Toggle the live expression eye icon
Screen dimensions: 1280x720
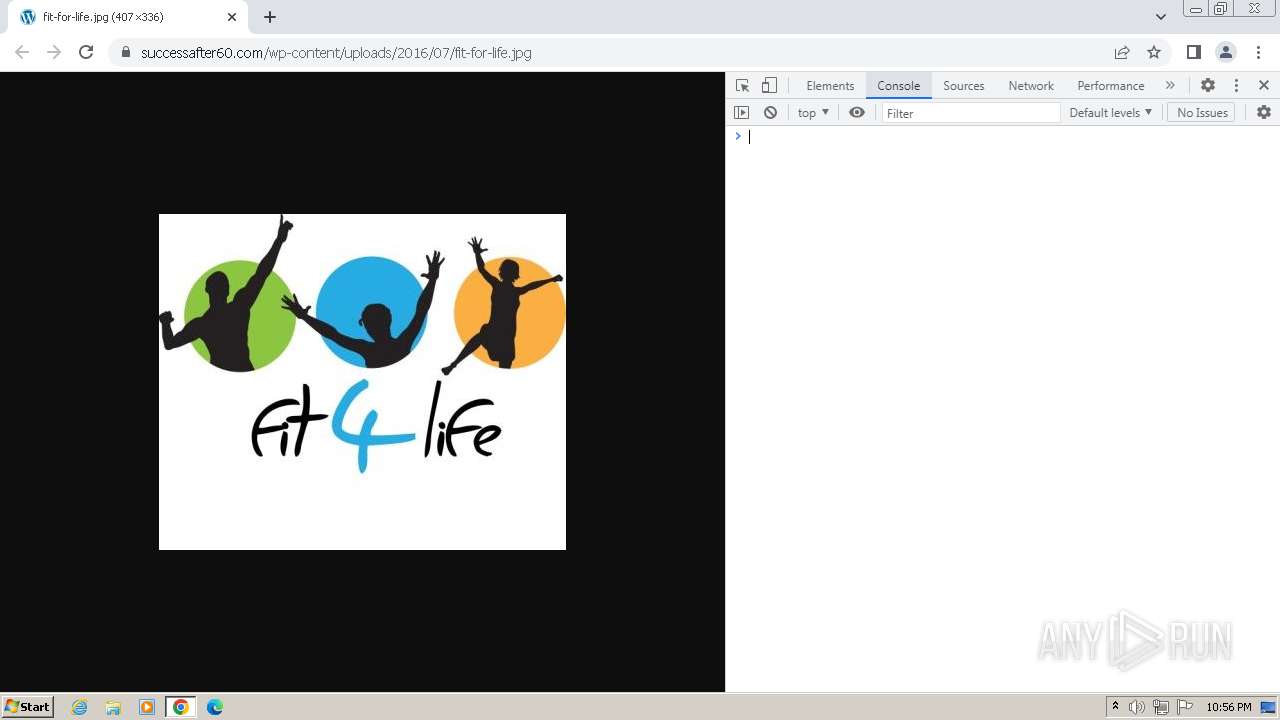(x=857, y=113)
